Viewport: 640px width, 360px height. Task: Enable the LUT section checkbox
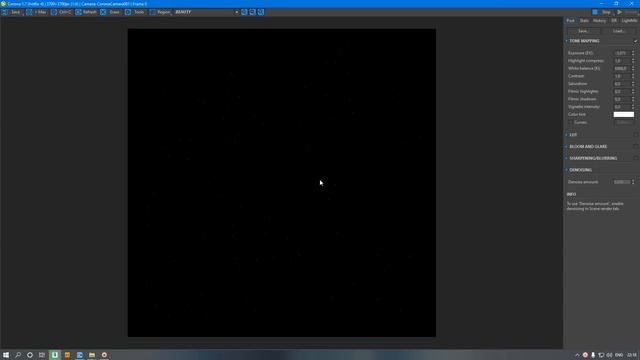point(636,135)
